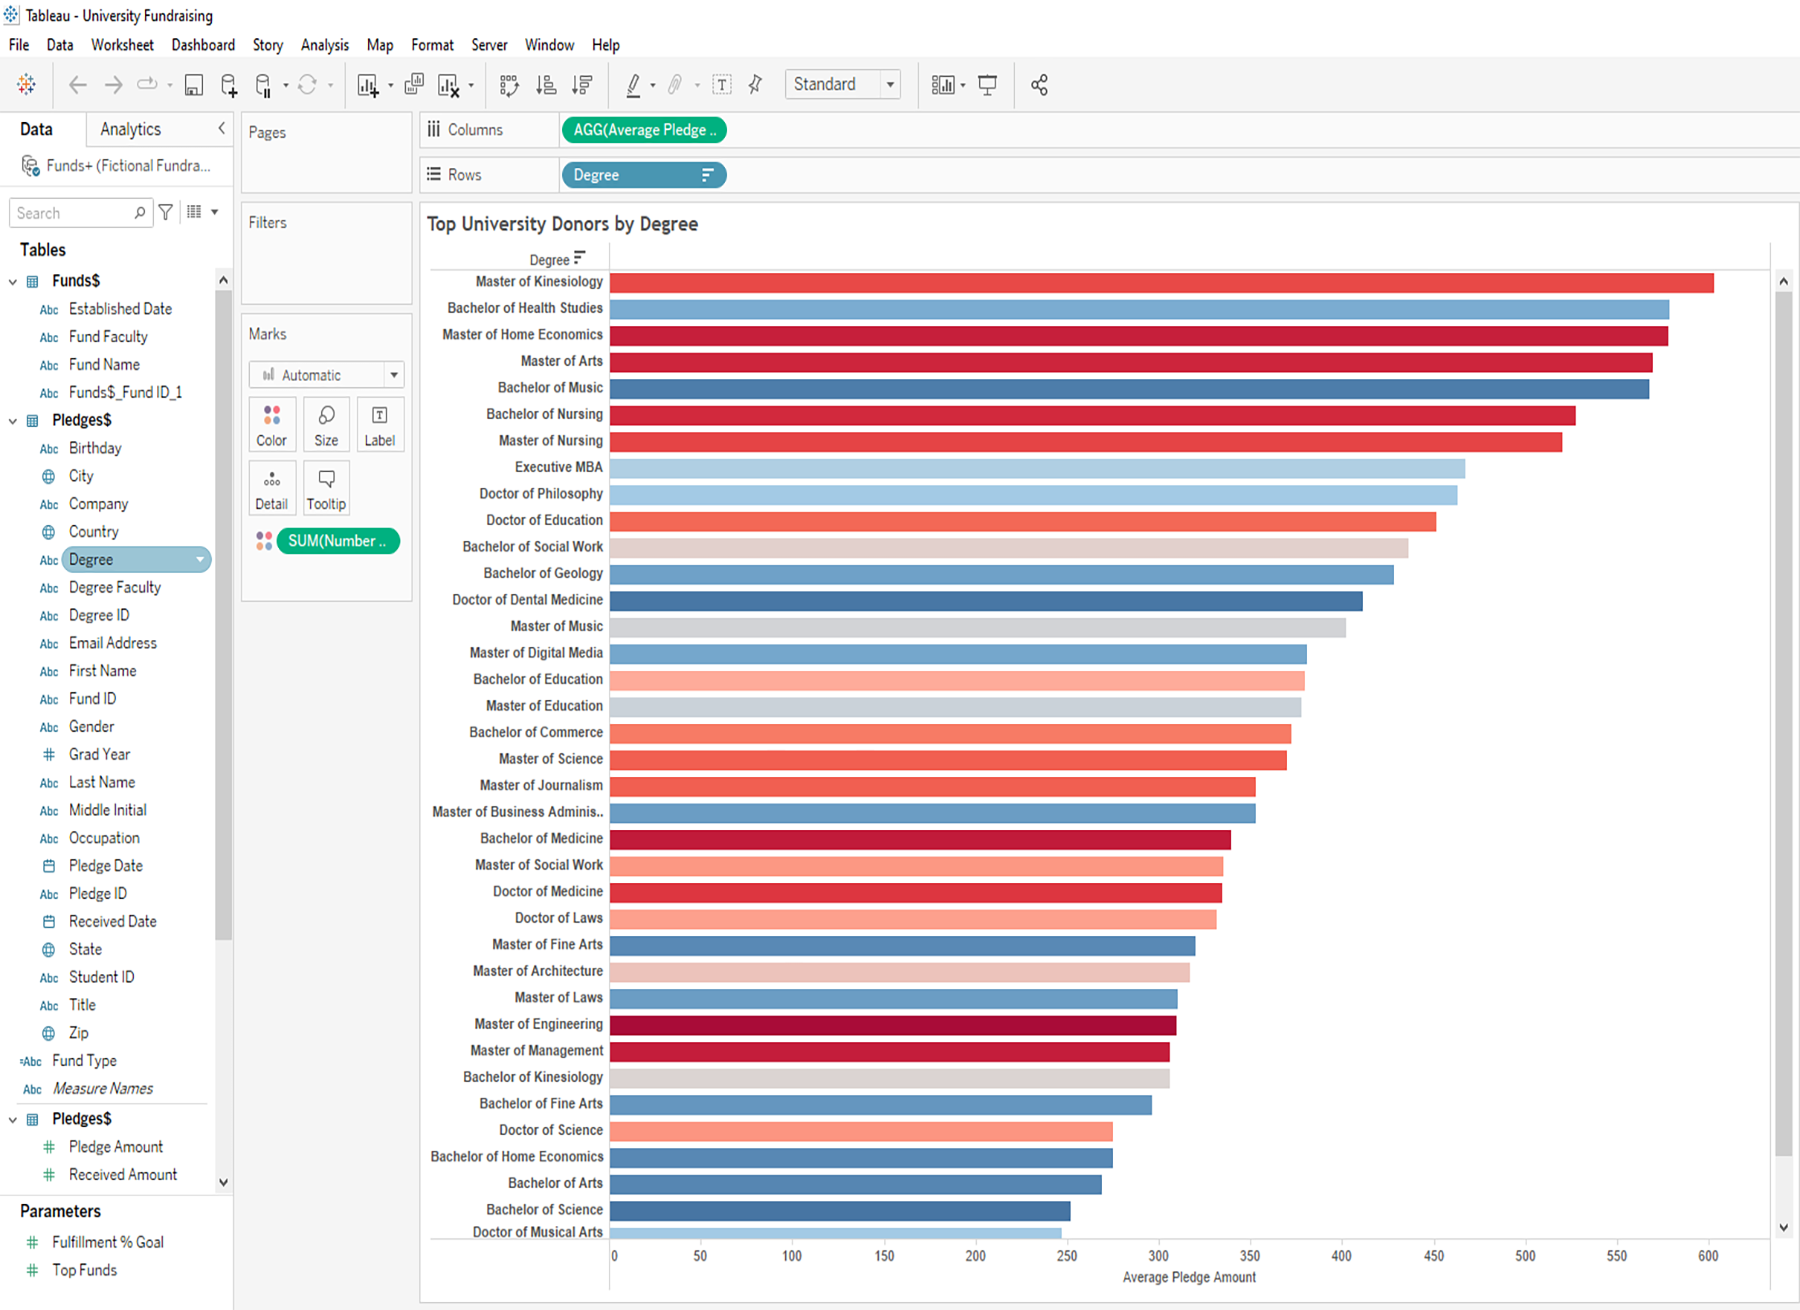Screen dimensions: 1800x1310
Task: Click the New Data Source icon
Action: 229,85
